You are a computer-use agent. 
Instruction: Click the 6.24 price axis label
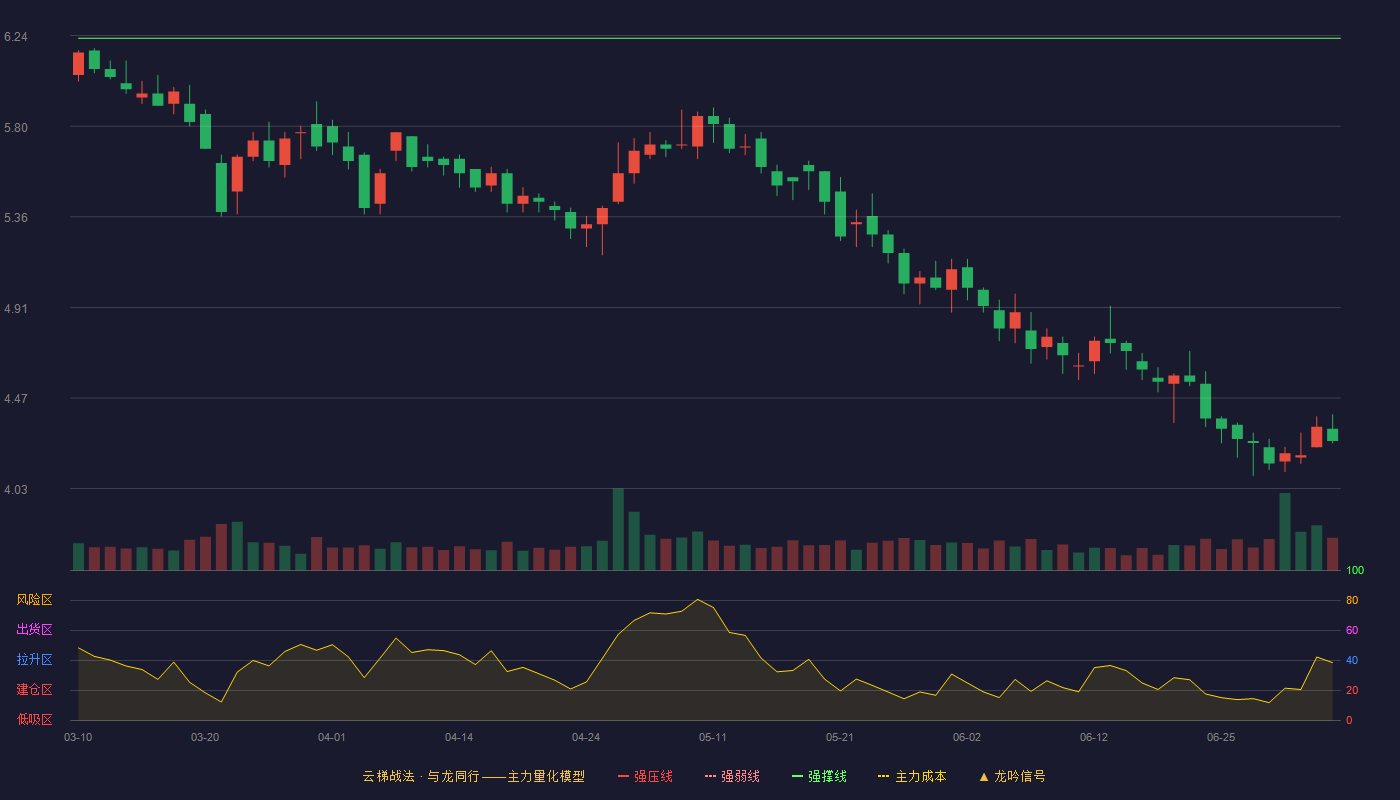(16, 37)
